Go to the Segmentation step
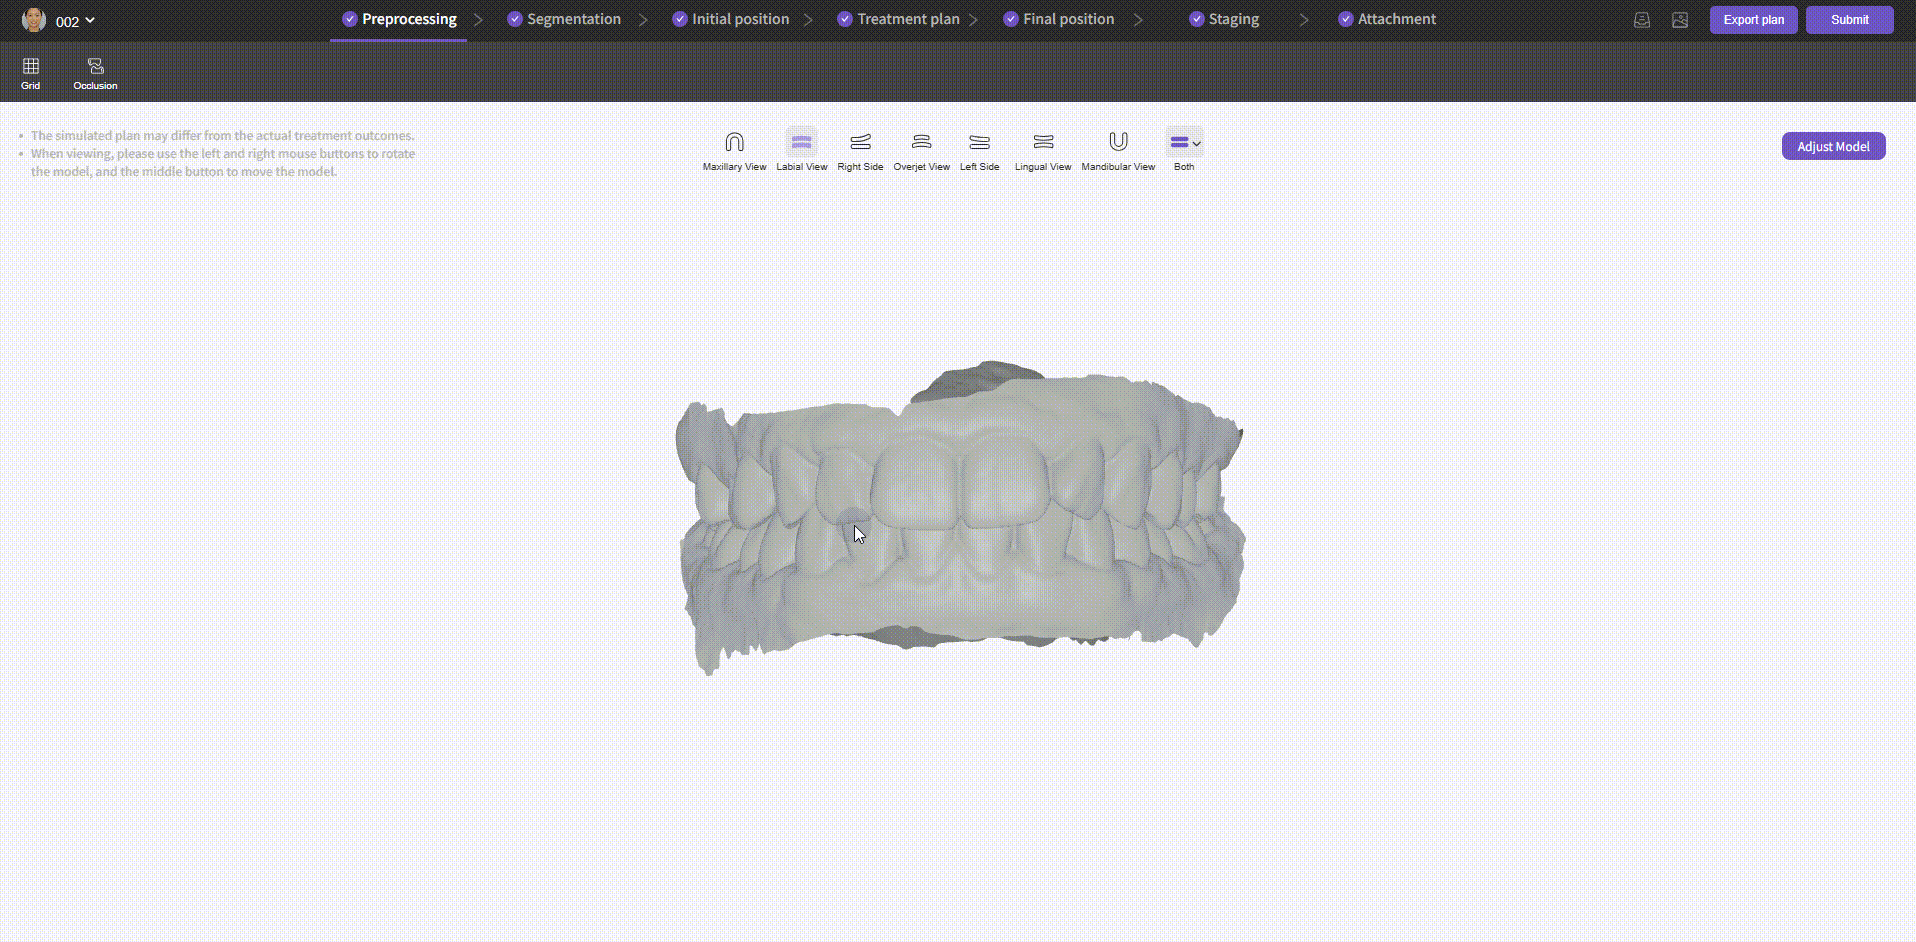The image size is (1916, 942). pyautogui.click(x=564, y=19)
